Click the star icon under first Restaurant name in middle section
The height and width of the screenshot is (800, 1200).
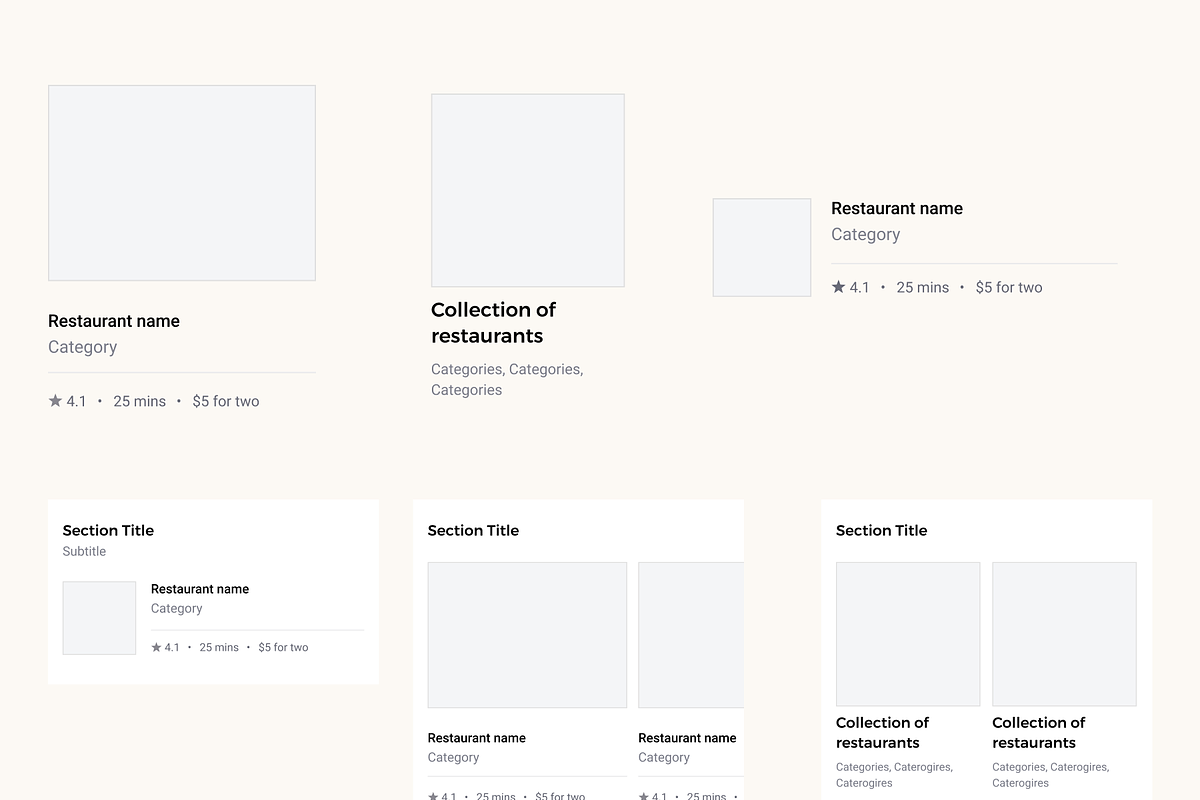[433, 796]
